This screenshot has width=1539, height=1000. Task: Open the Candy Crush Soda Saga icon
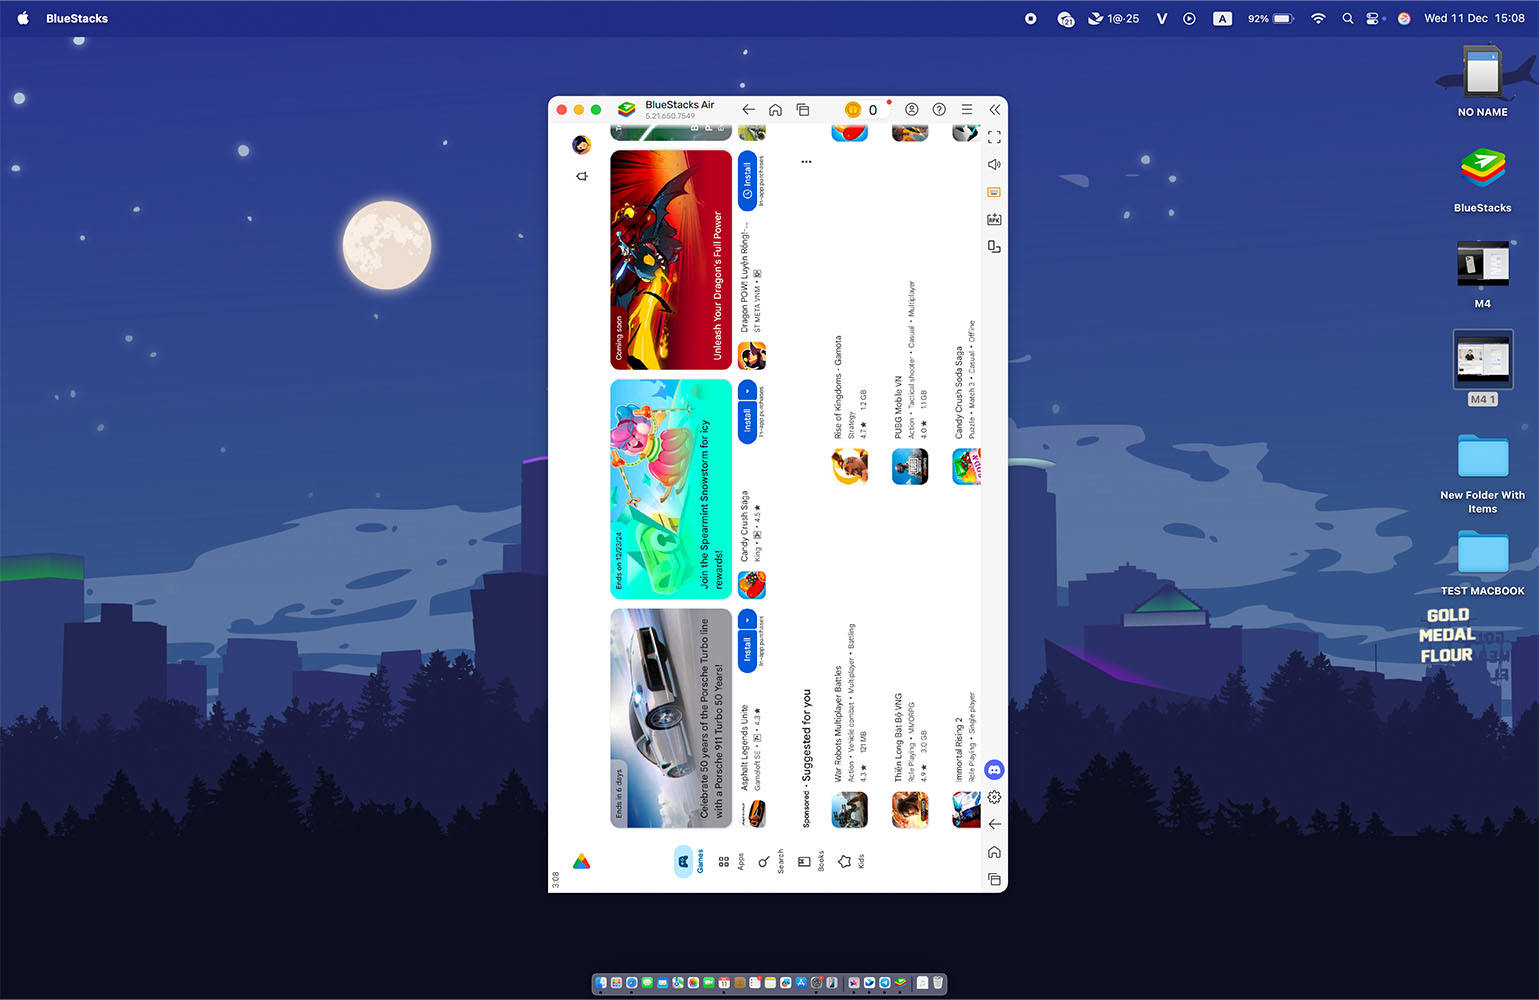[967, 466]
